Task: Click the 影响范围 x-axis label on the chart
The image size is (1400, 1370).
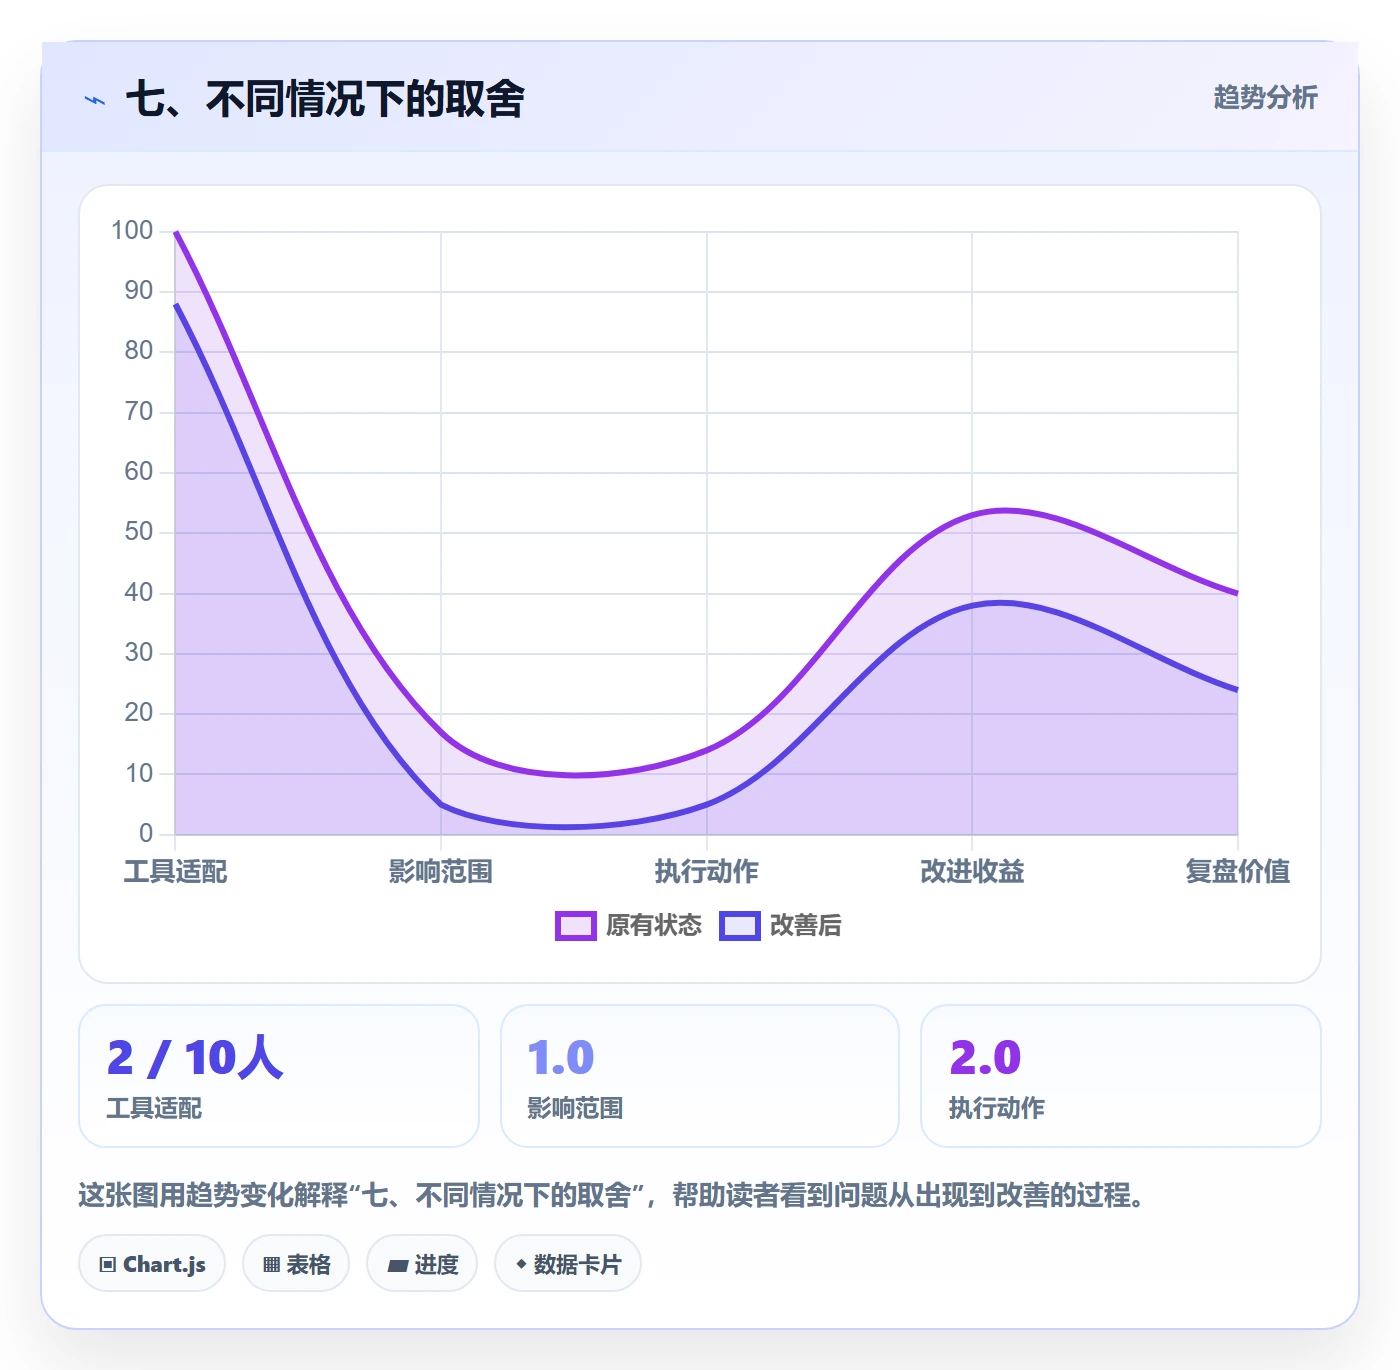Action: [441, 872]
